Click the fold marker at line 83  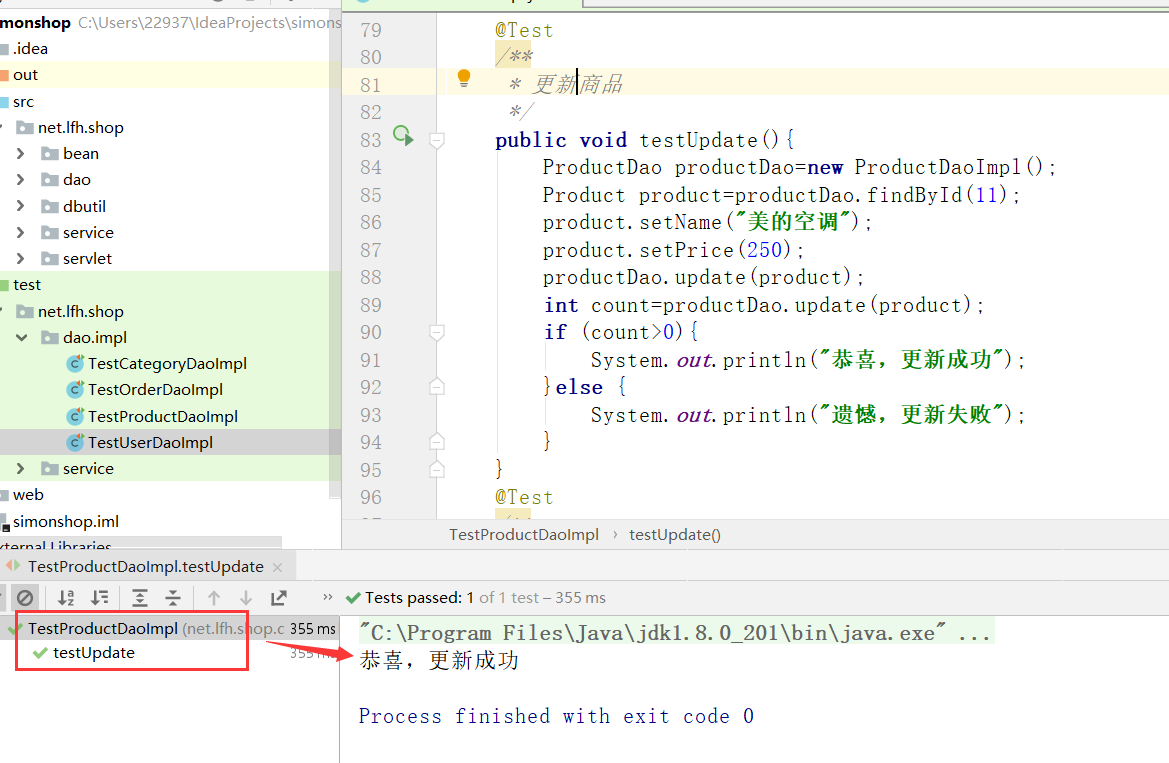[437, 140]
